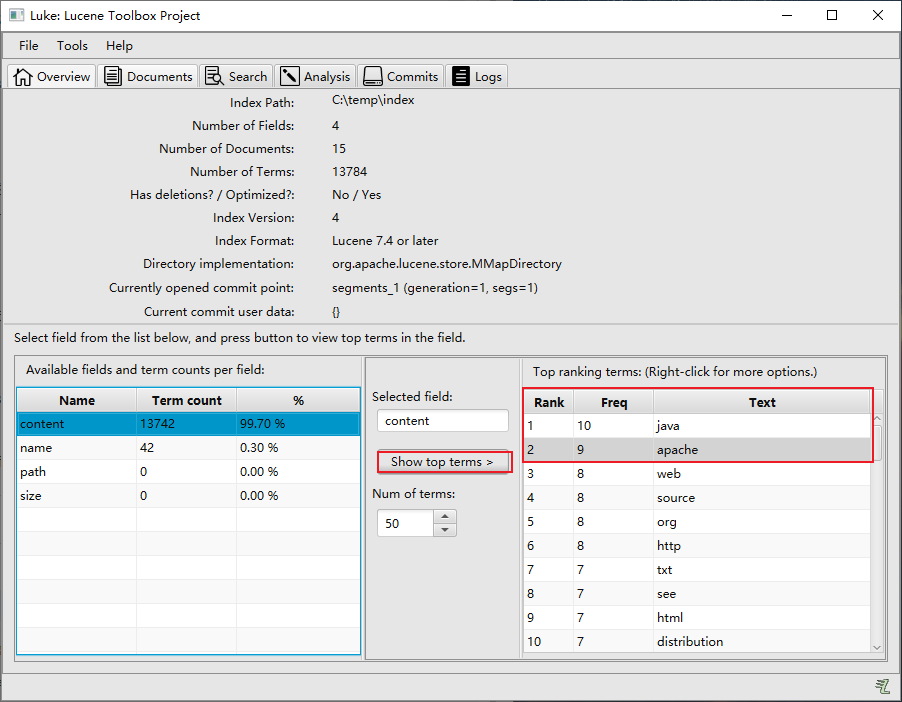Decrease Num of terms with down arrow

pos(445,530)
